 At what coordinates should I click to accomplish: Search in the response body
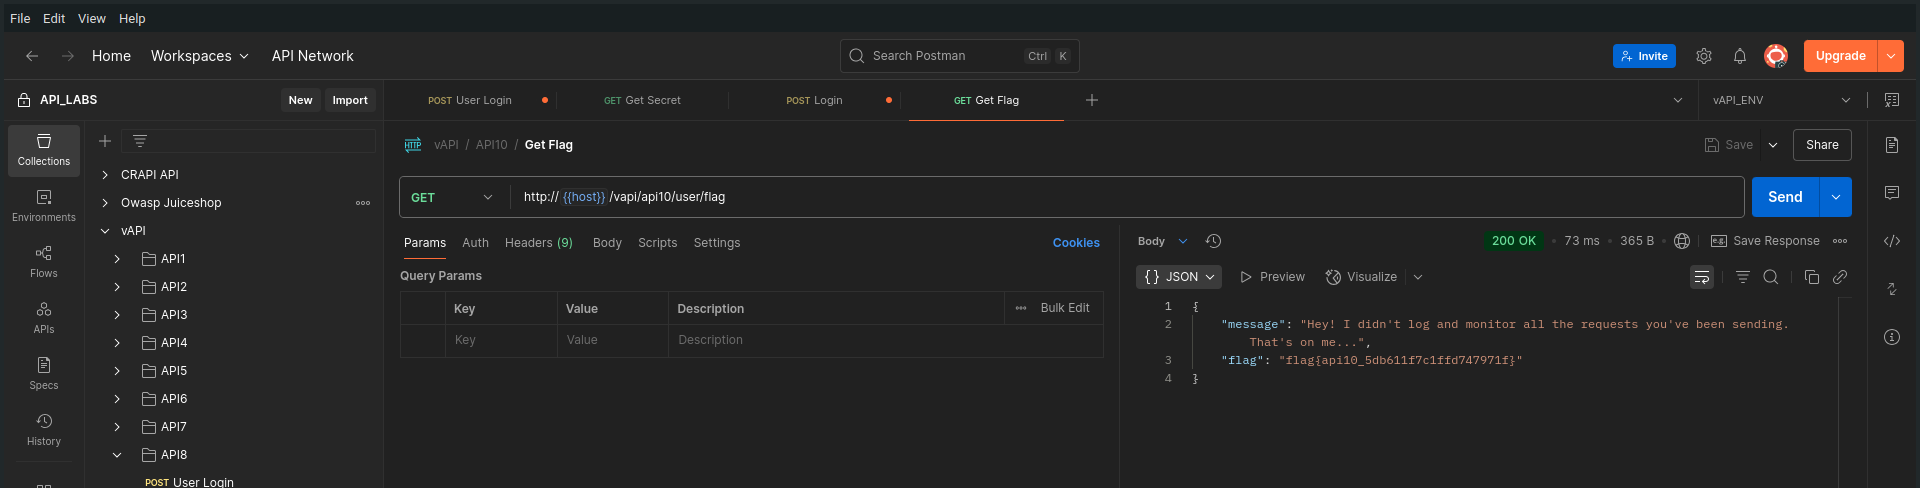pyautogui.click(x=1771, y=277)
